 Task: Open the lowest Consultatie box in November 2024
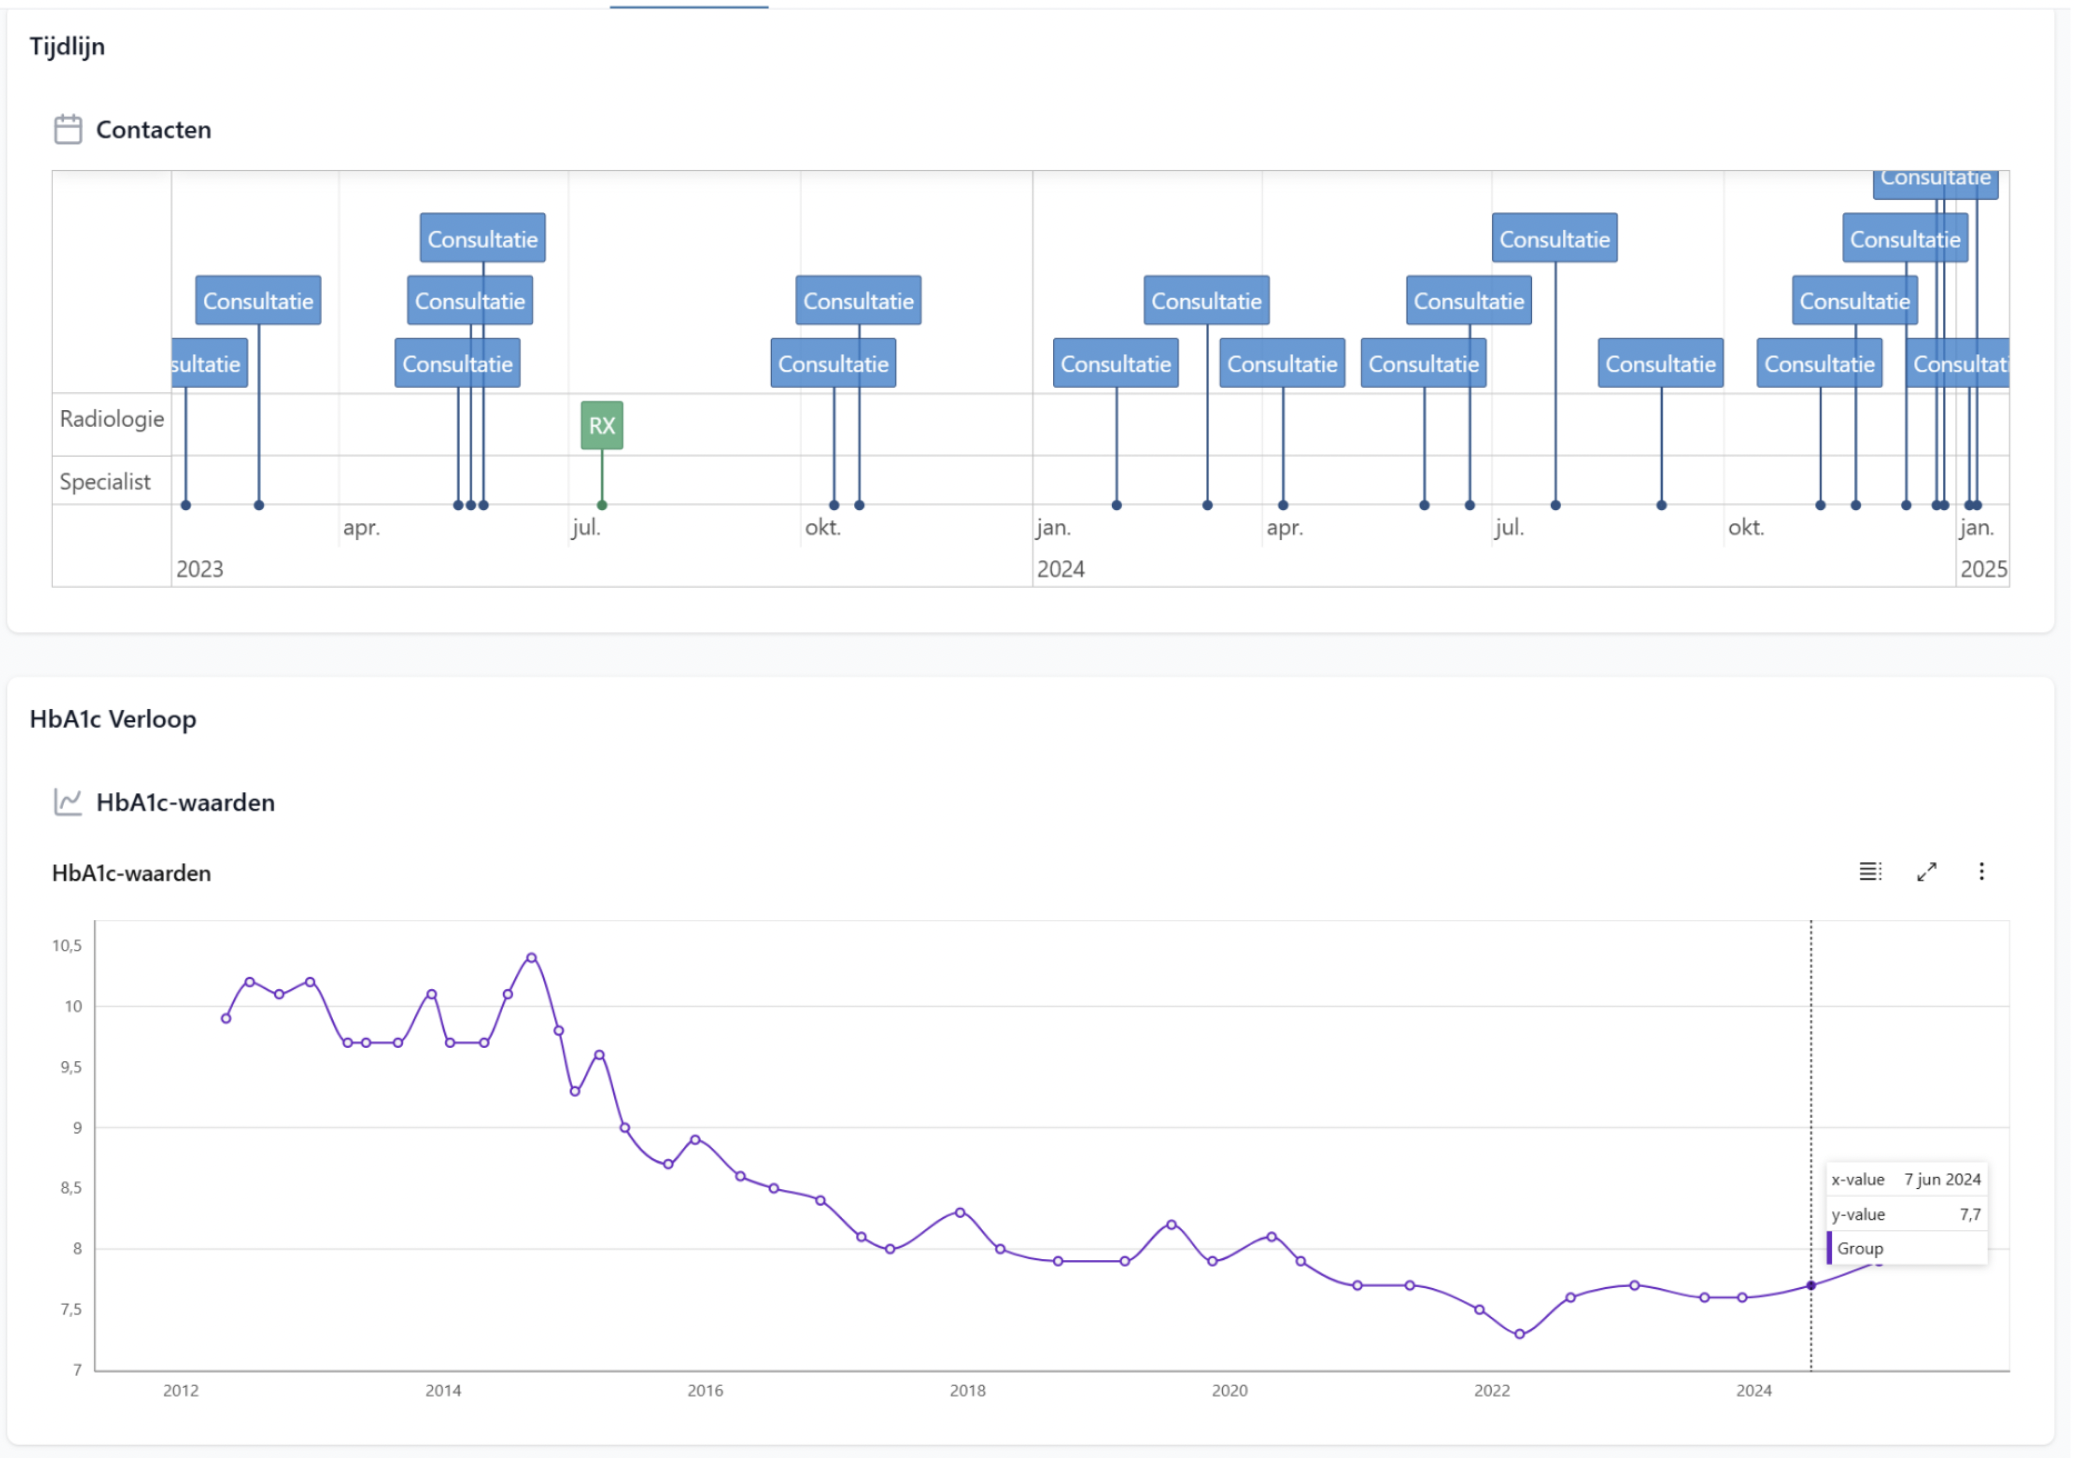point(1820,363)
